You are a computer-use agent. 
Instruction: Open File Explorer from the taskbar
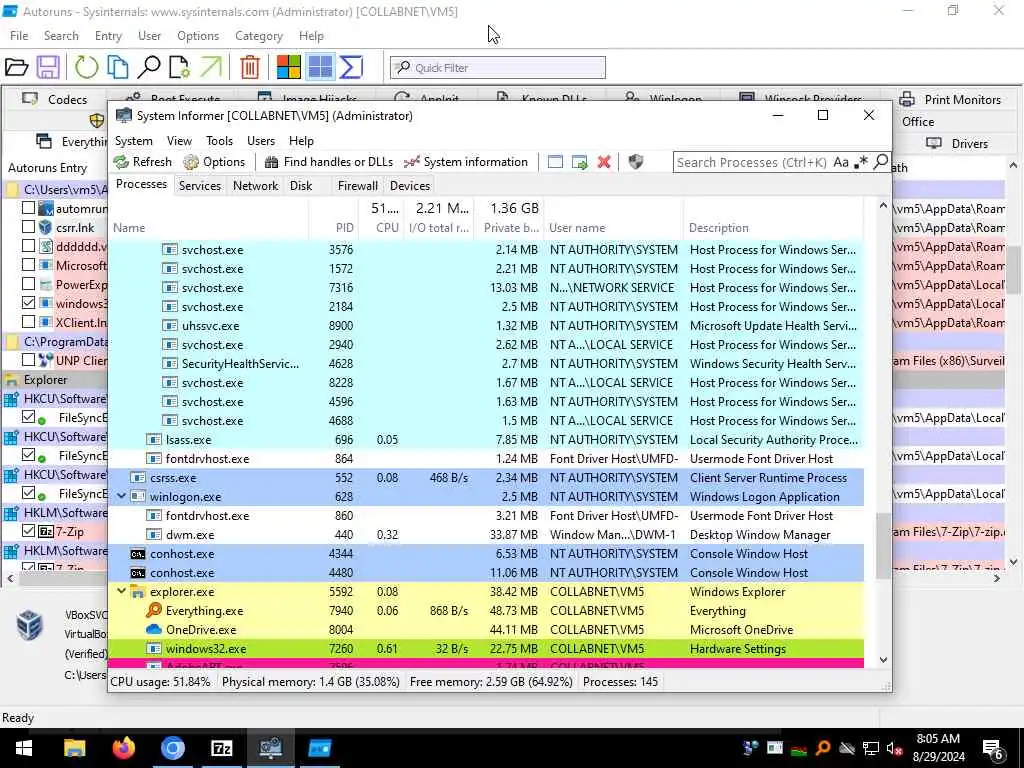(x=74, y=748)
